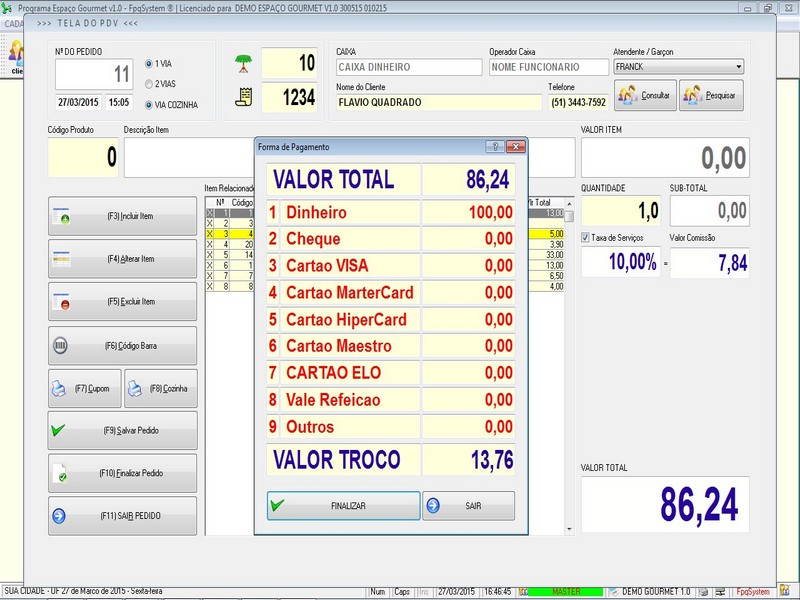This screenshot has height=600, width=800.
Task: Click the Telefone field
Action: coord(578,103)
